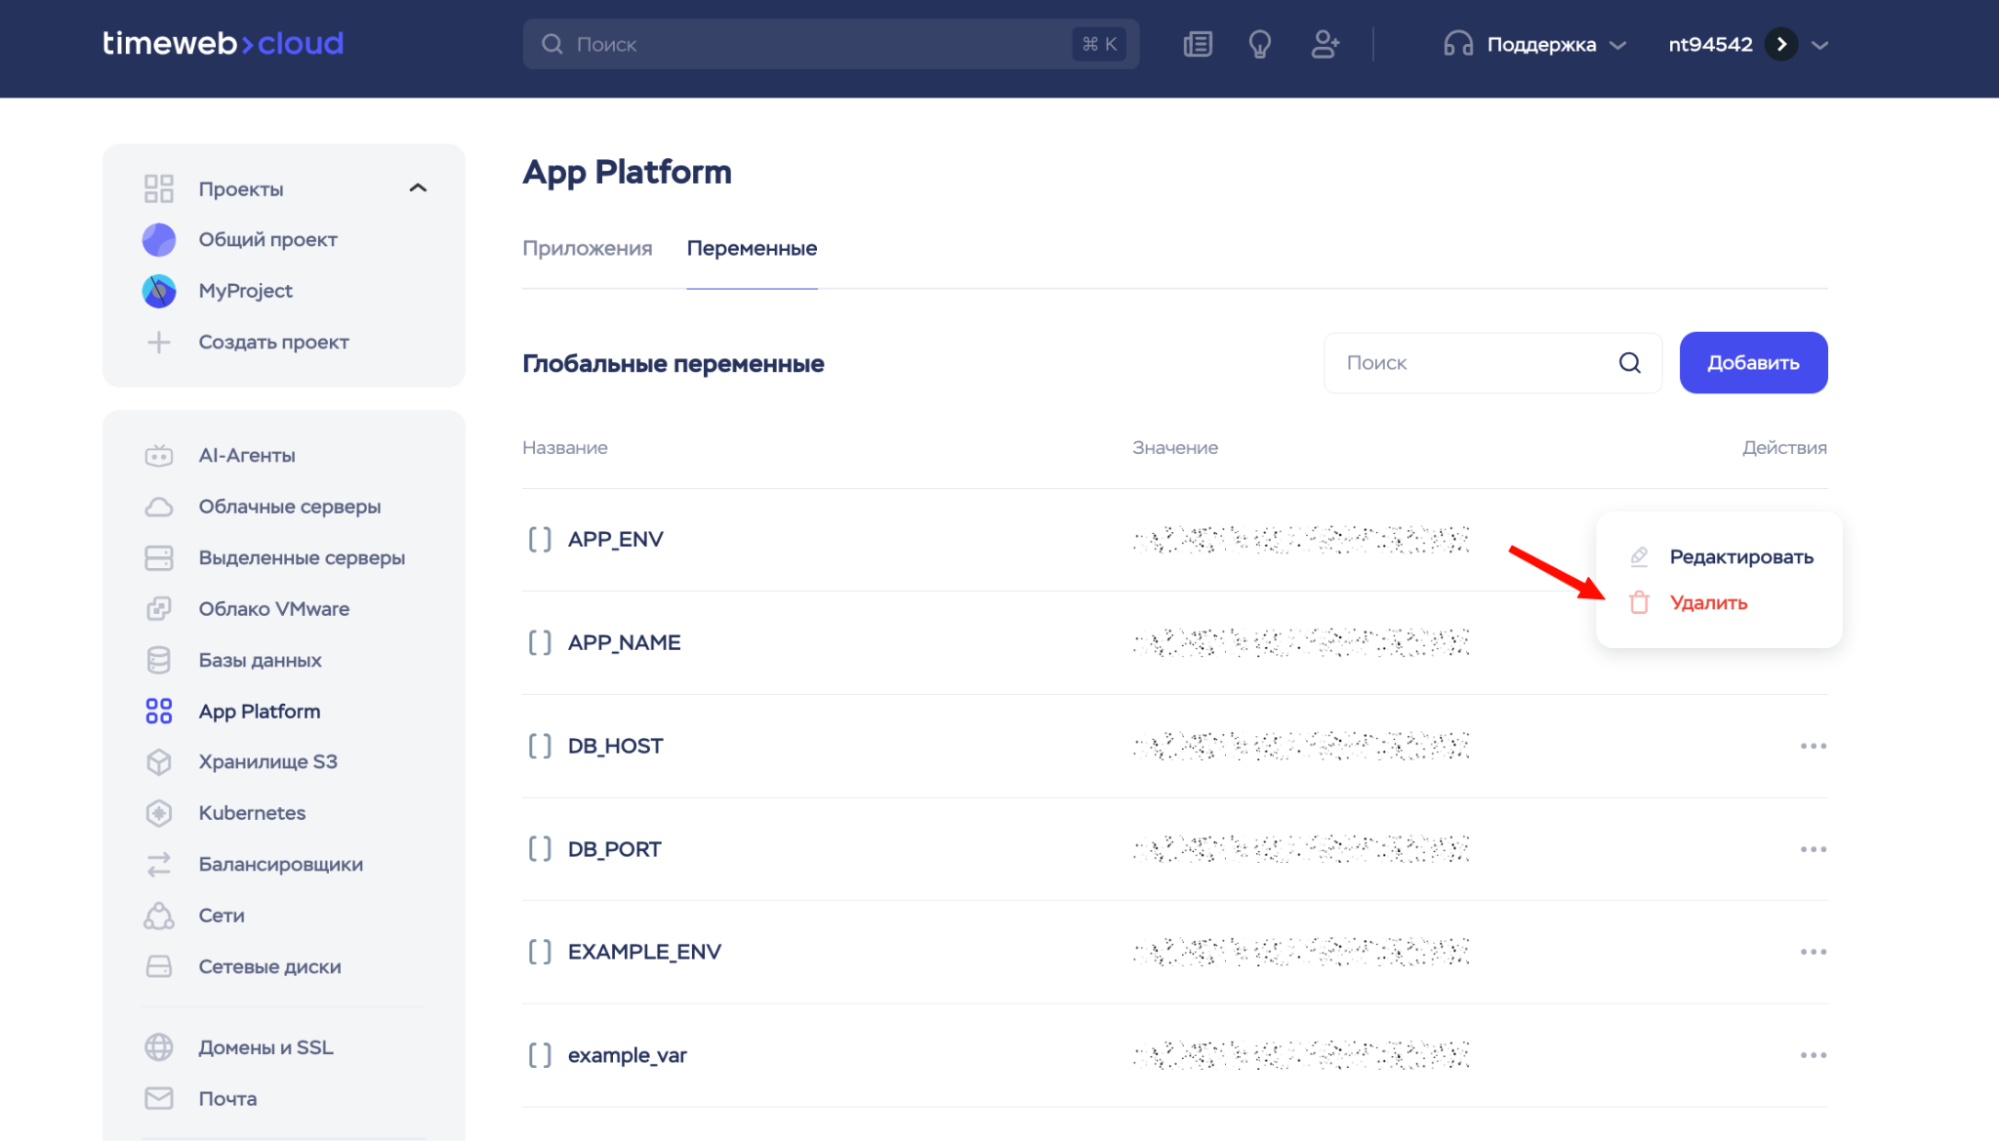Click the add user icon in header
1999x1142 pixels.
(1325, 44)
